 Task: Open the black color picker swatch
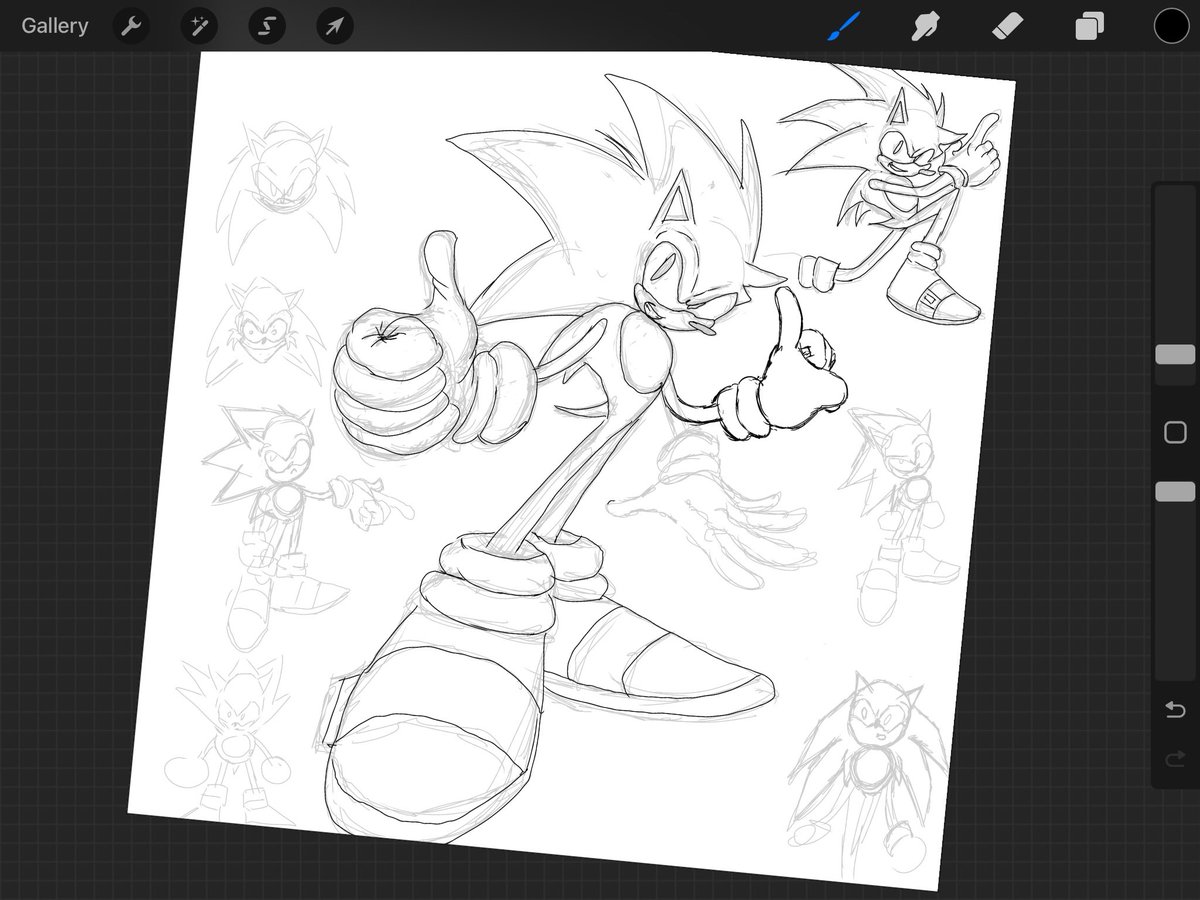click(1171, 26)
